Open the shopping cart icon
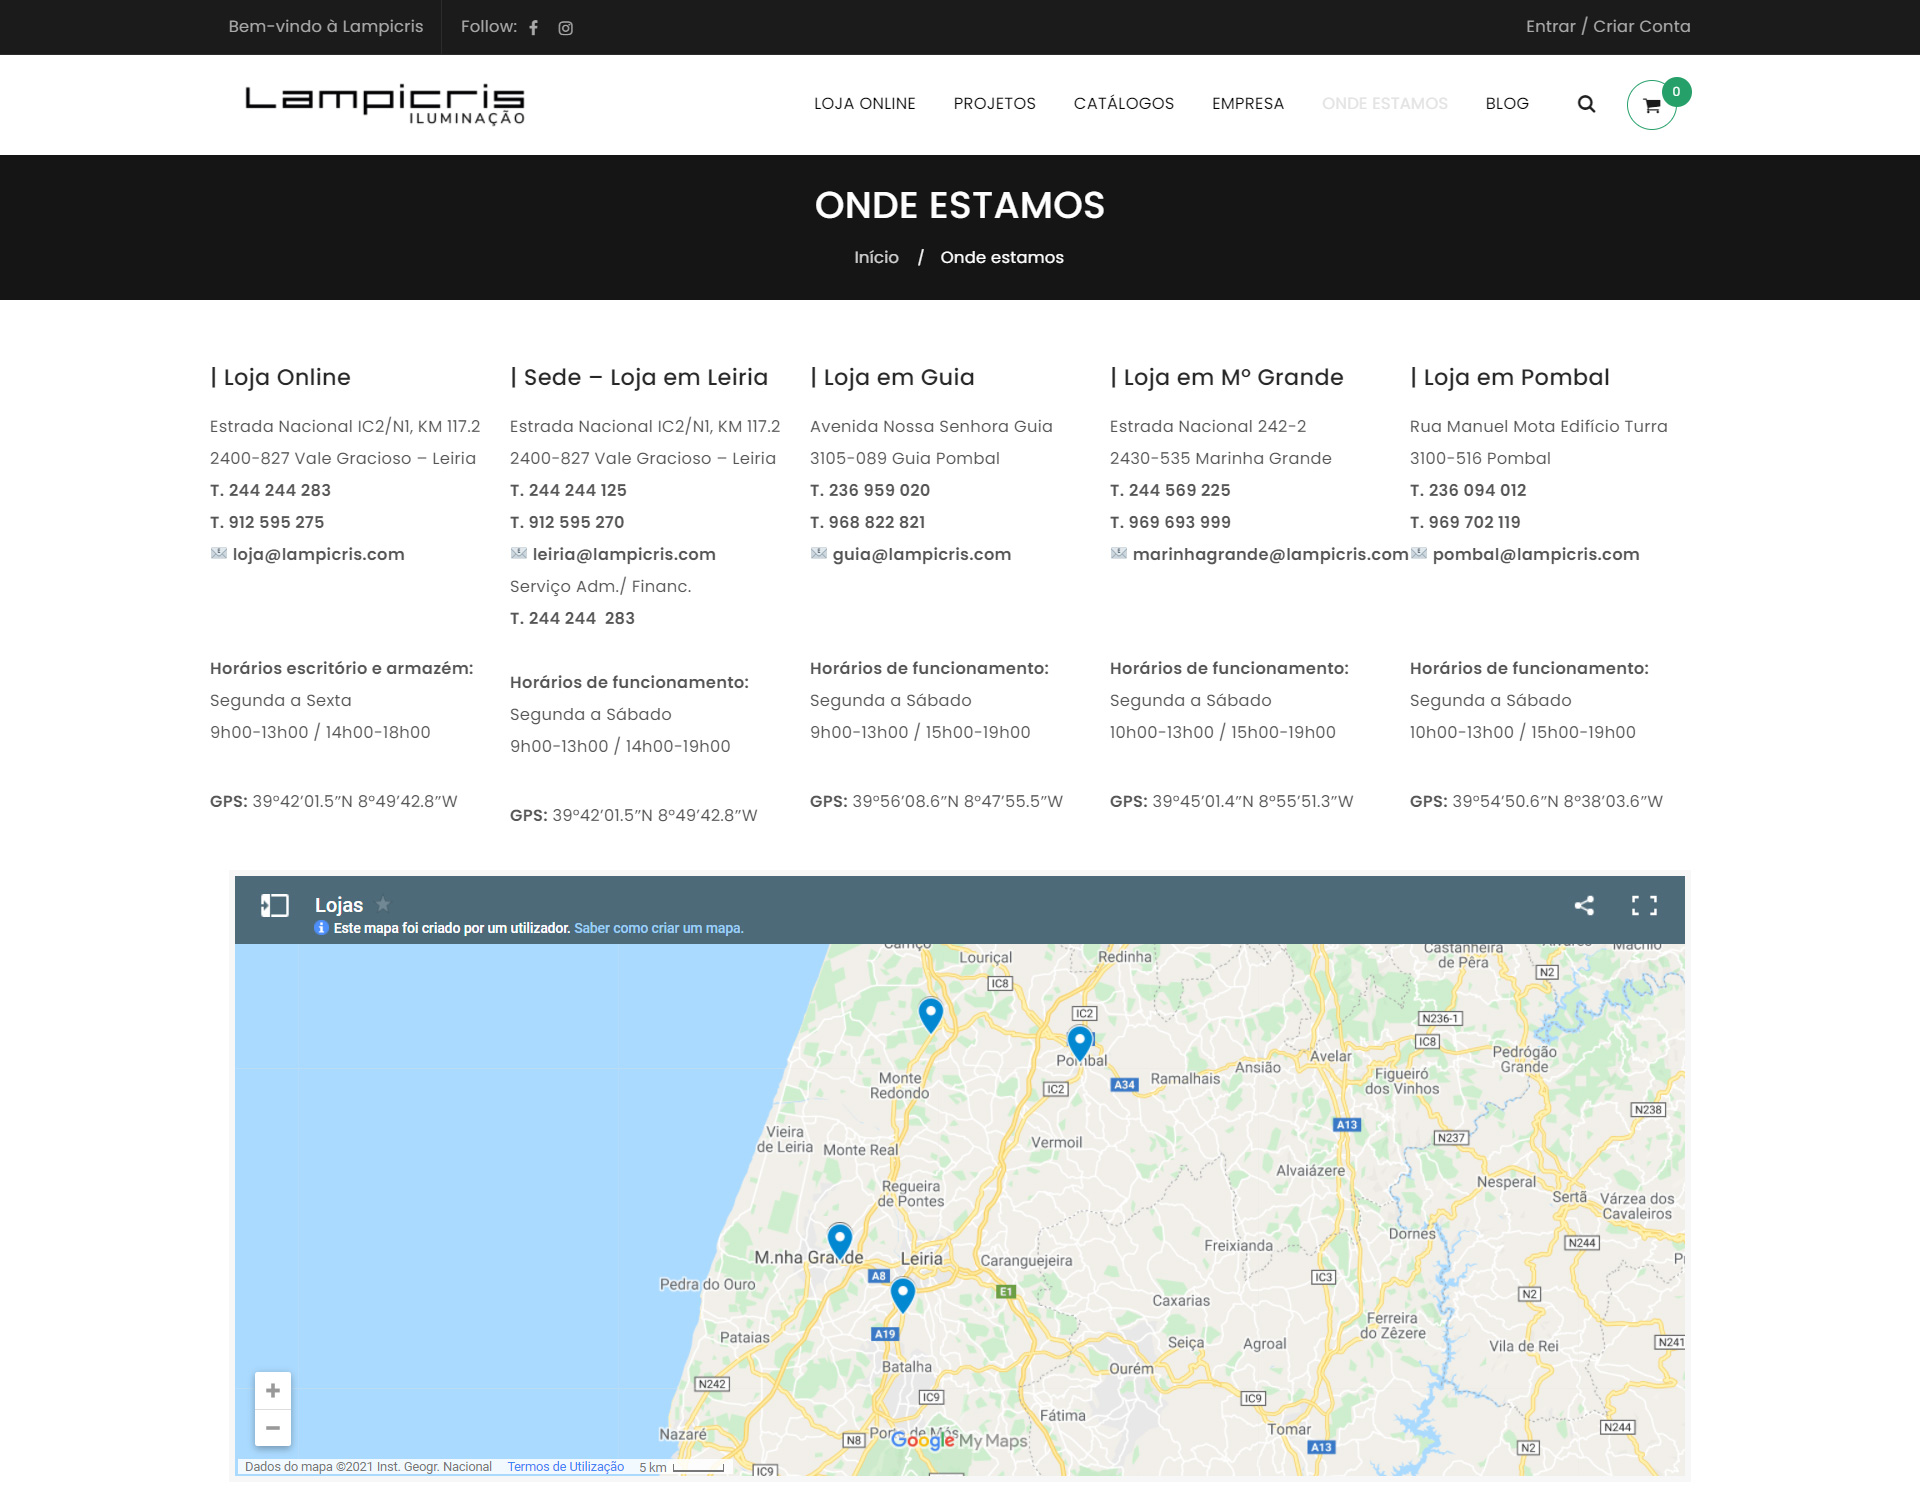Screen dimensions: 1920x1511 [1652, 105]
